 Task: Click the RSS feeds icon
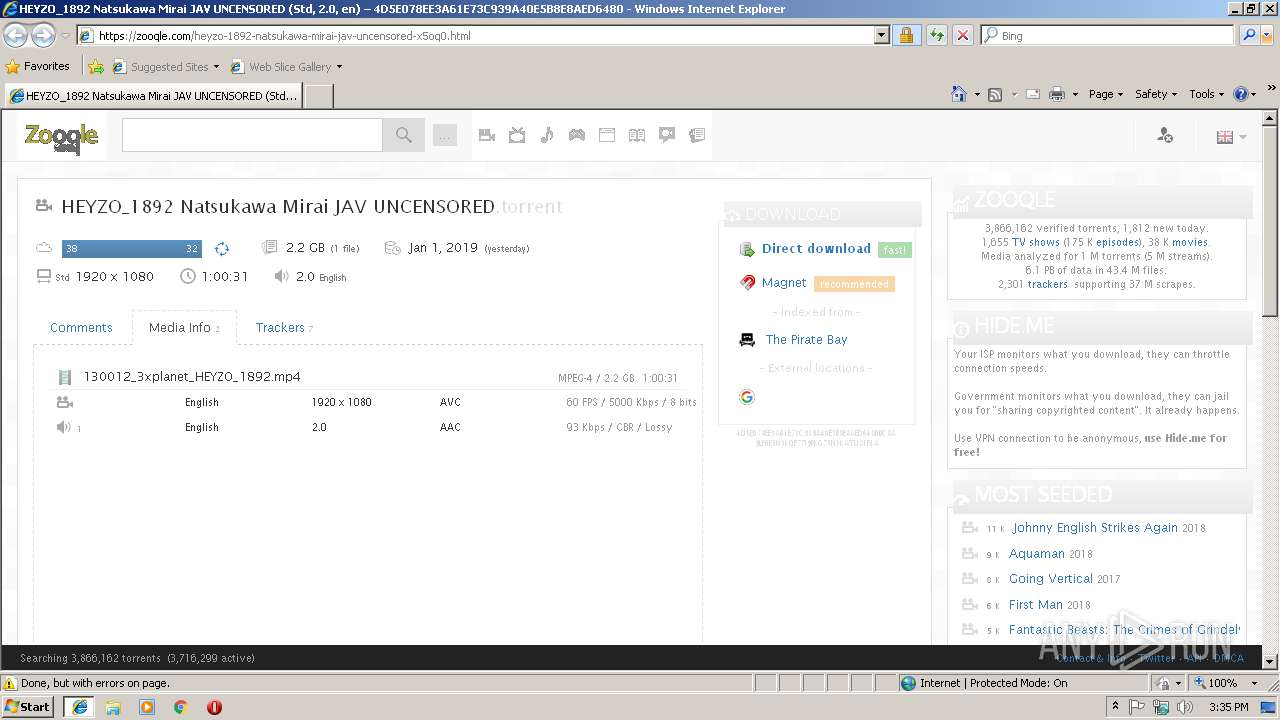click(x=995, y=94)
